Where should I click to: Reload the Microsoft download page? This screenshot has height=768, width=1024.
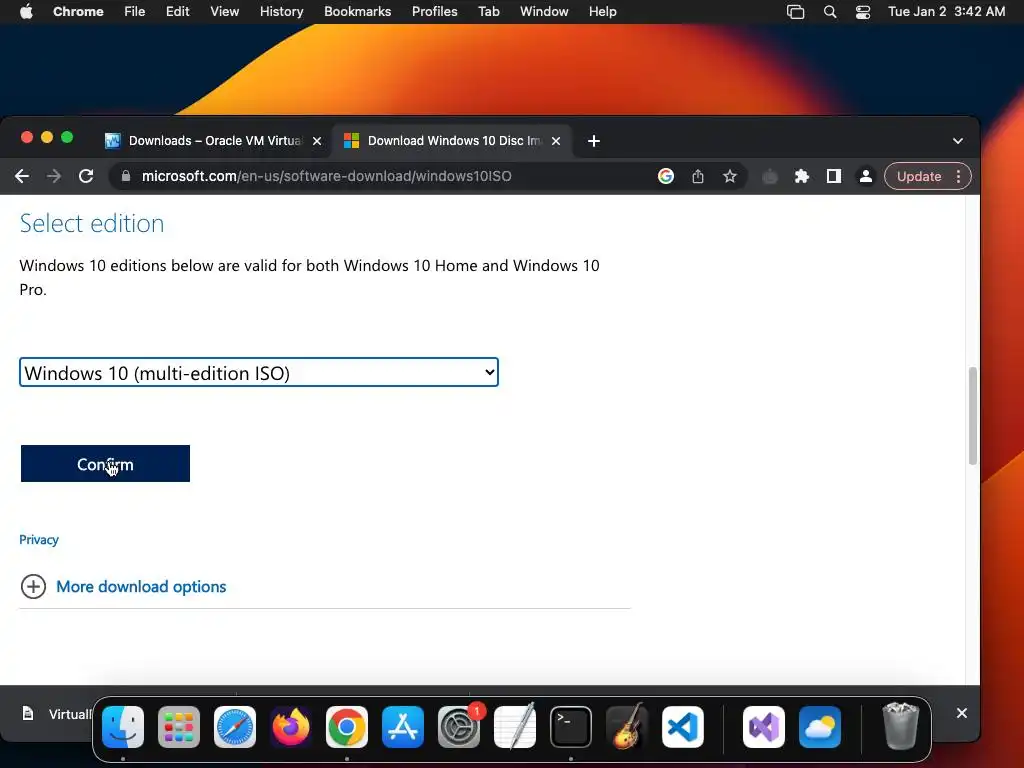[86, 176]
